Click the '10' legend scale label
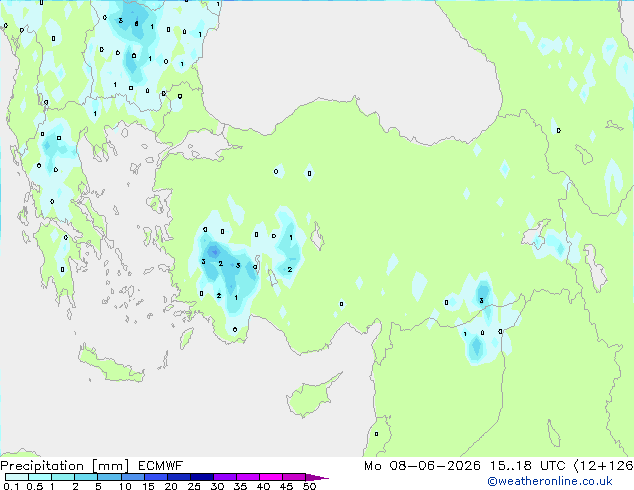 (x=125, y=486)
